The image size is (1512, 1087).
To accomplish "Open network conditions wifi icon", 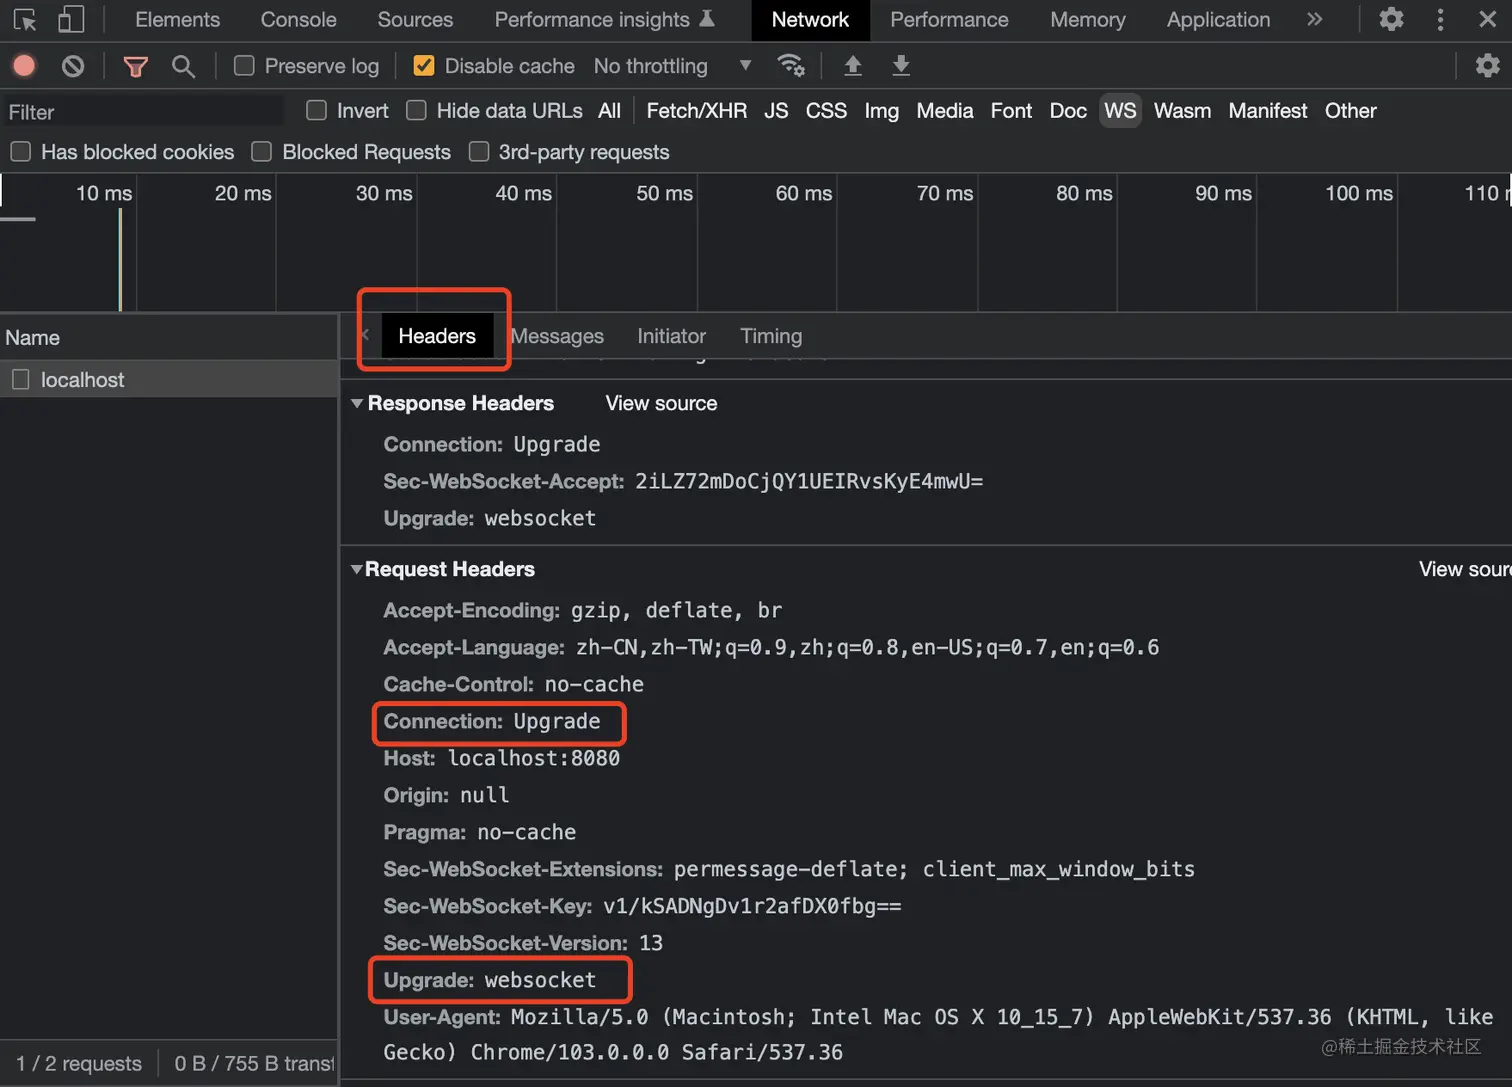I will pyautogui.click(x=791, y=65).
